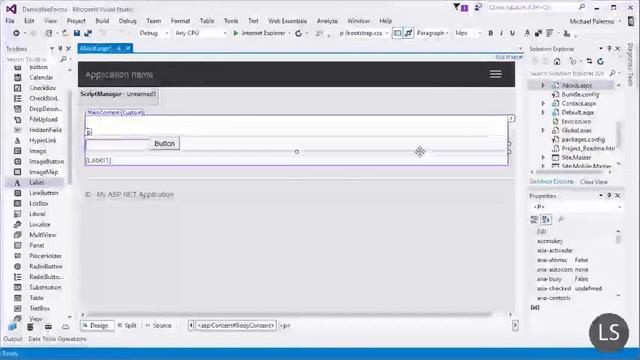The image size is (640, 360).
Task: Expand Site.Master node
Action: [x=543, y=157]
